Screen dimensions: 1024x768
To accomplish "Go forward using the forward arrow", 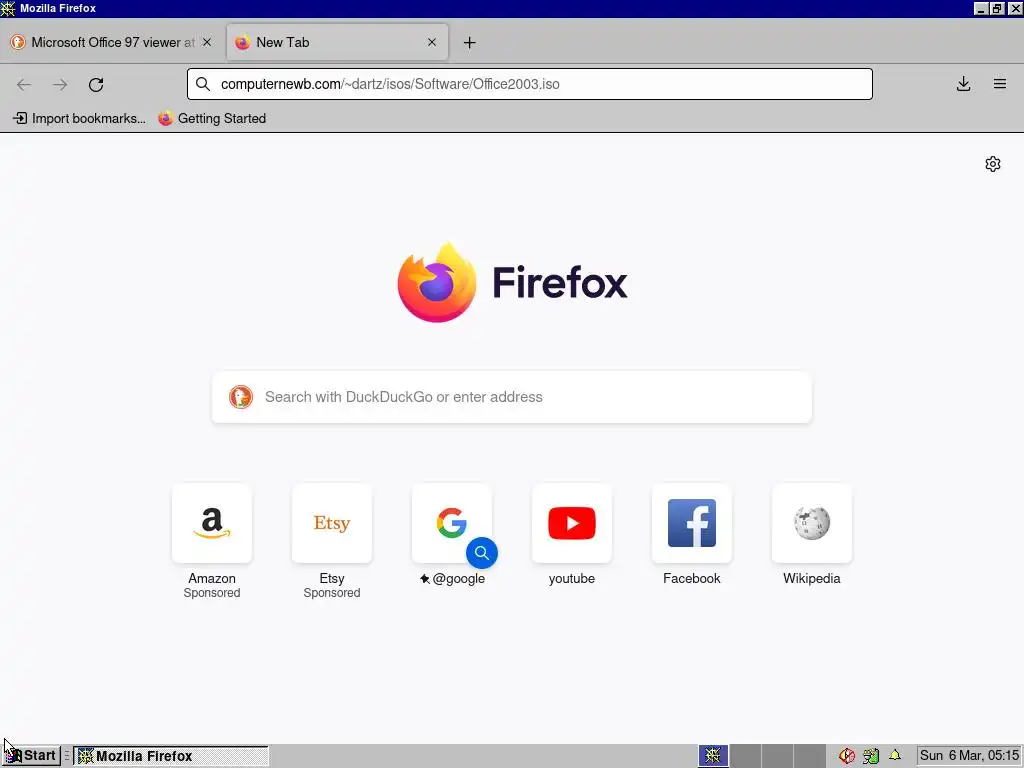I will point(60,84).
